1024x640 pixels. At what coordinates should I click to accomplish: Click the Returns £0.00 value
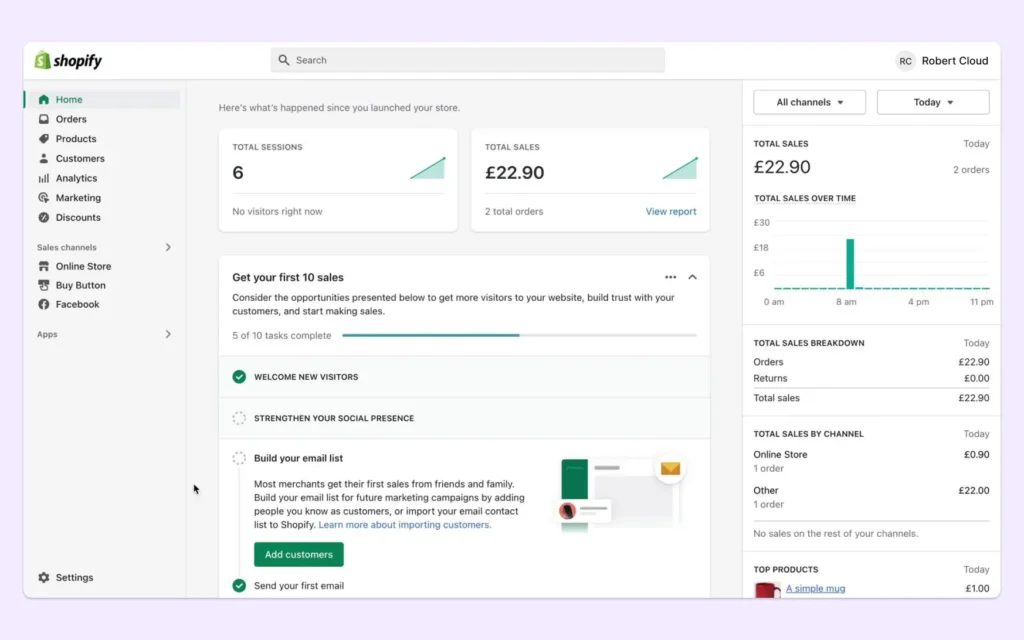pos(976,378)
